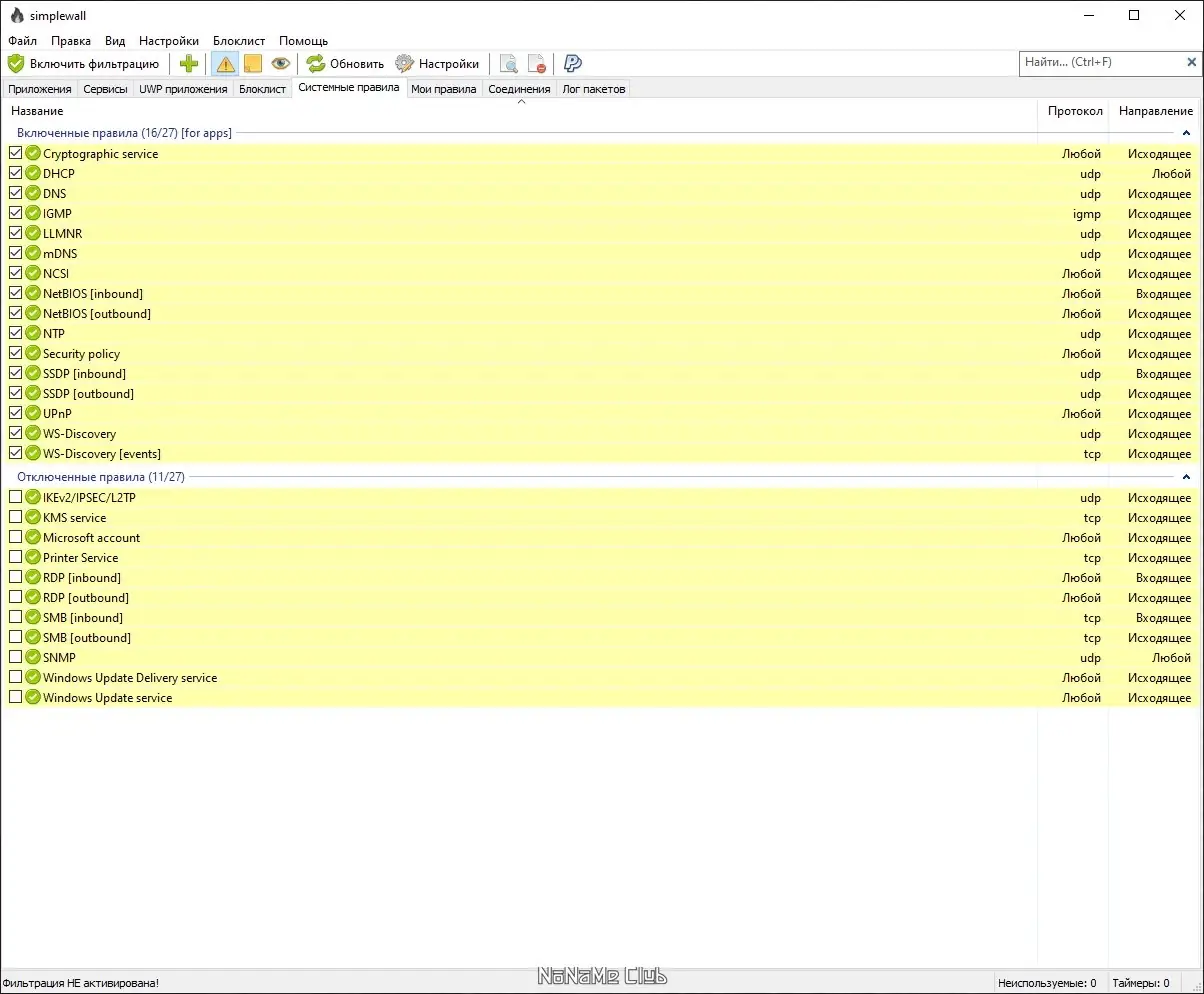Viewport: 1204px width, 994px height.
Task: Click the yellow note toolbar icon
Action: pyautogui.click(x=253, y=64)
